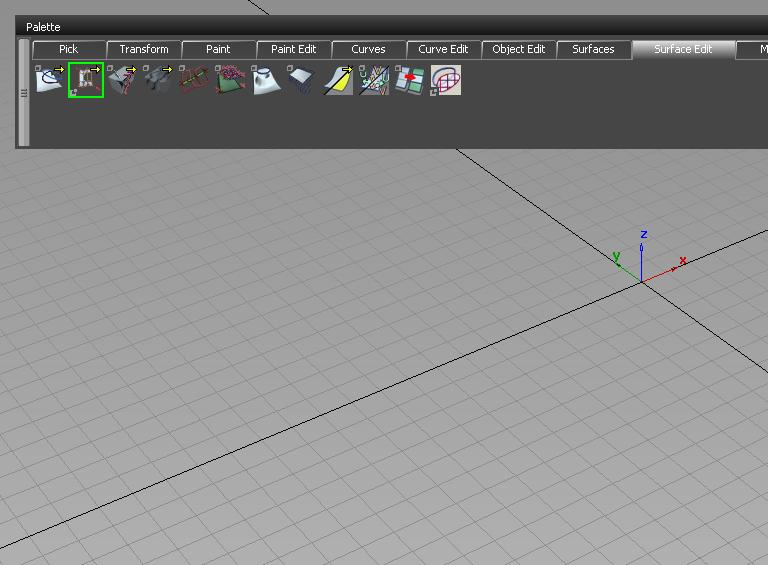Choose the grey cube with red curve tool
The image size is (768, 565).
pos(121,80)
